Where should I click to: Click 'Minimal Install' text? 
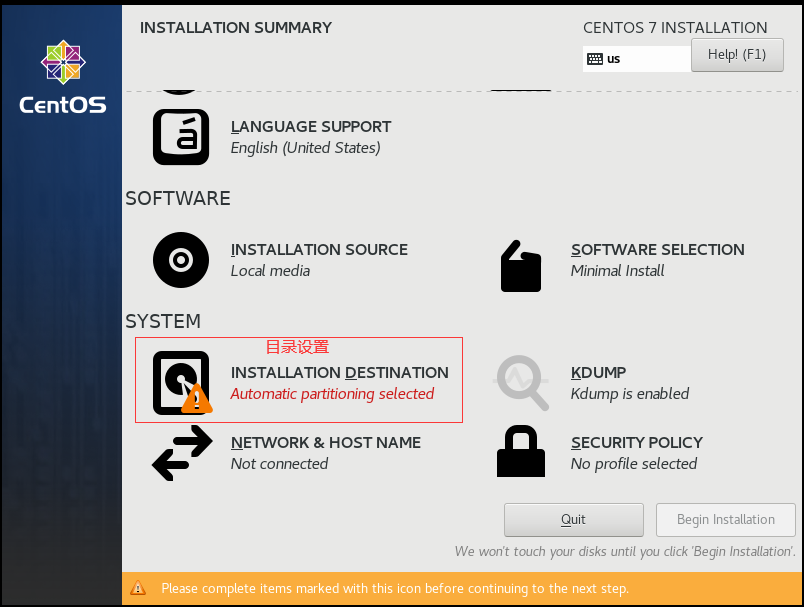coord(617,271)
